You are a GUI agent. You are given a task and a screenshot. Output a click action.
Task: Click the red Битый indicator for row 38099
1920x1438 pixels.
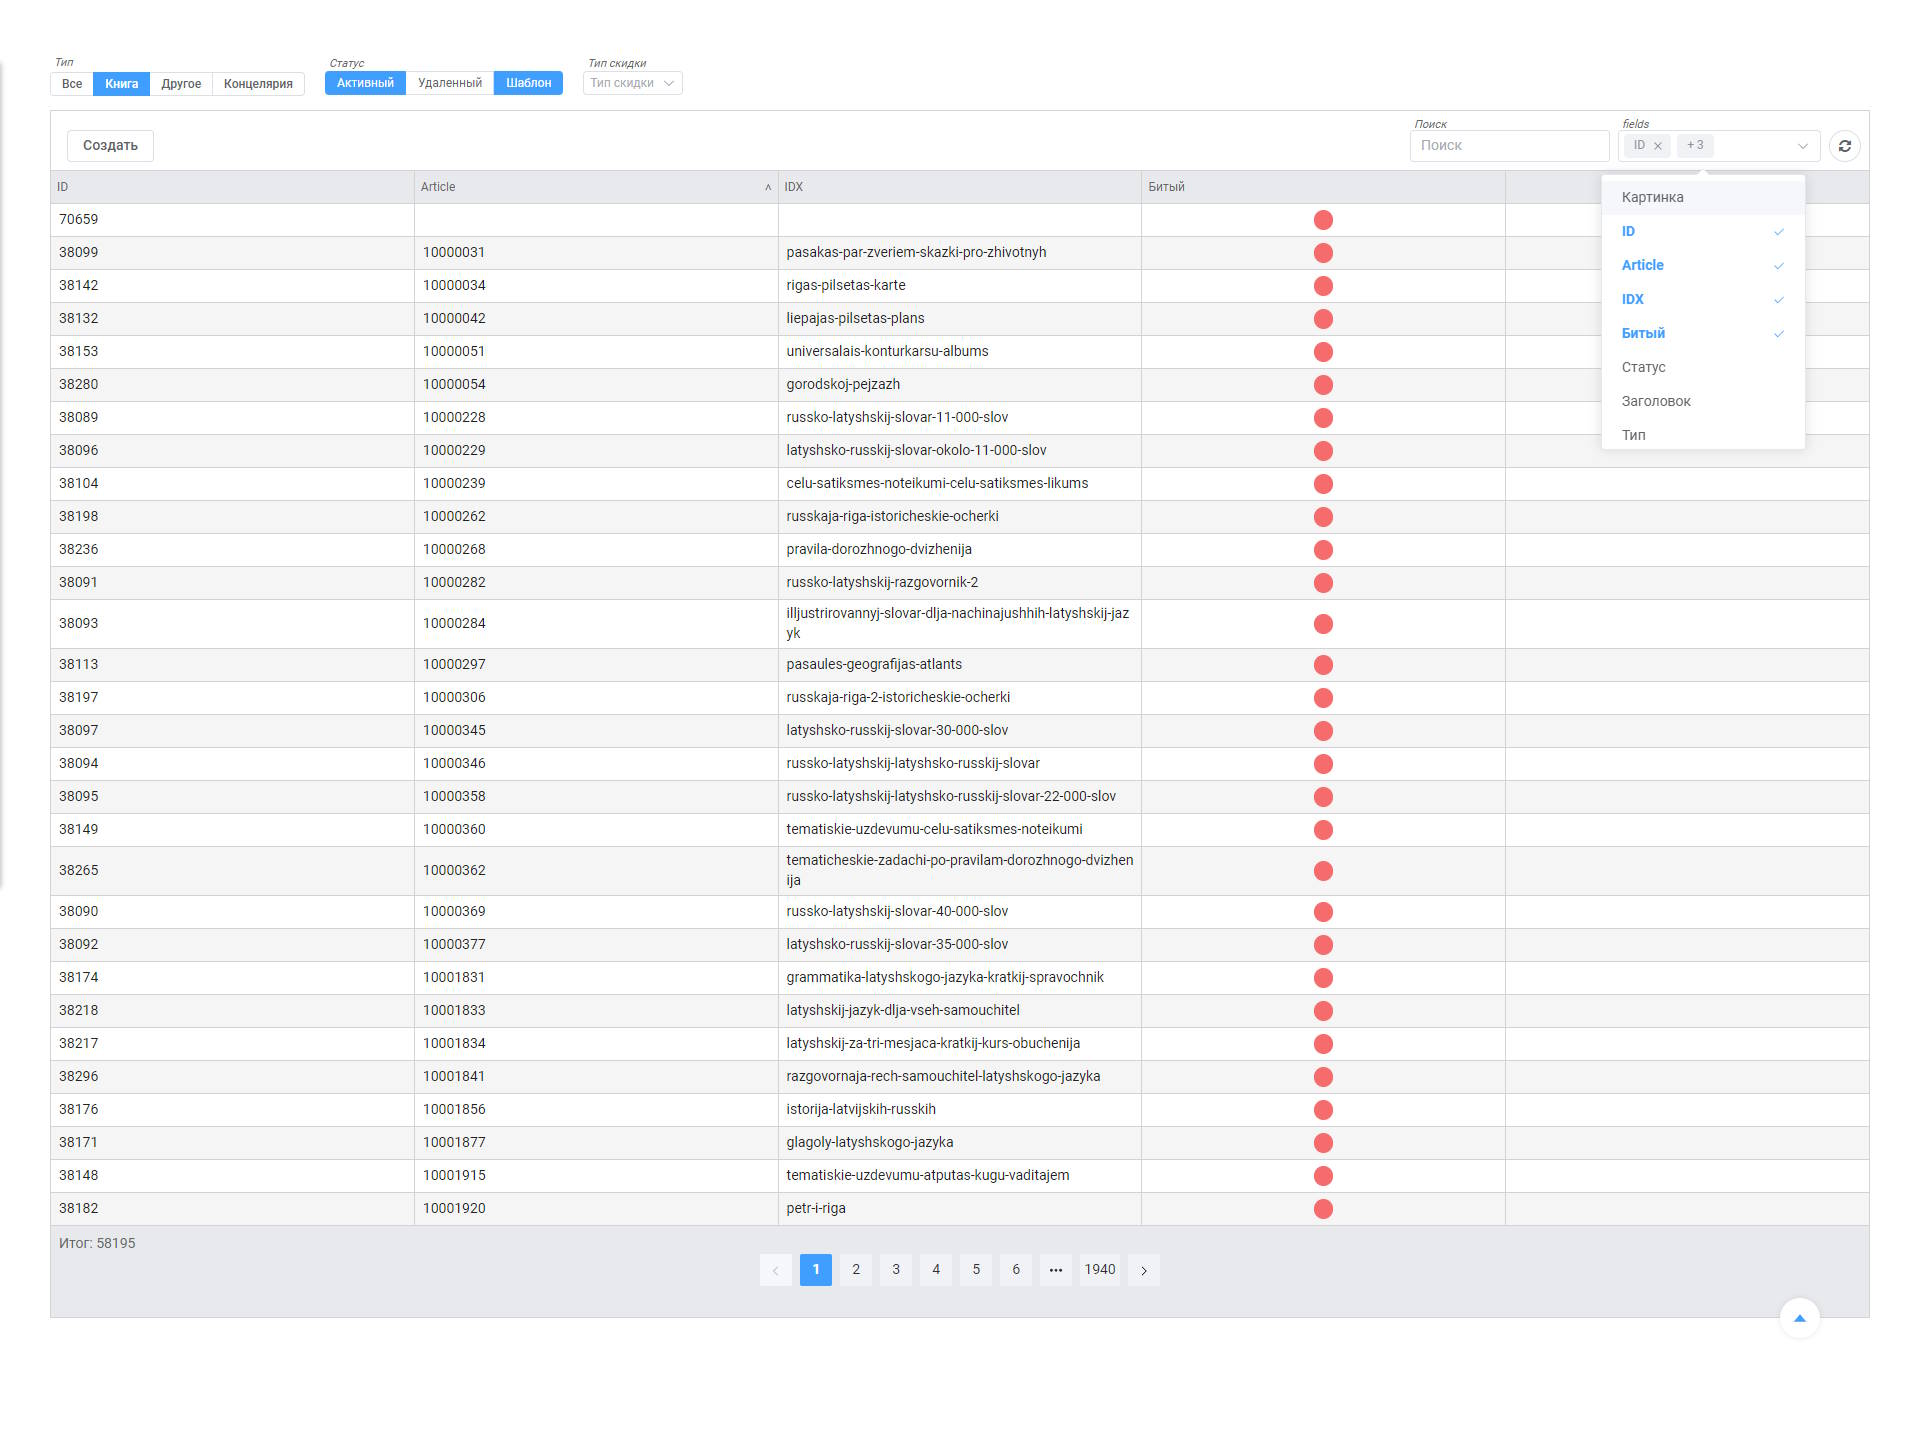tap(1324, 253)
